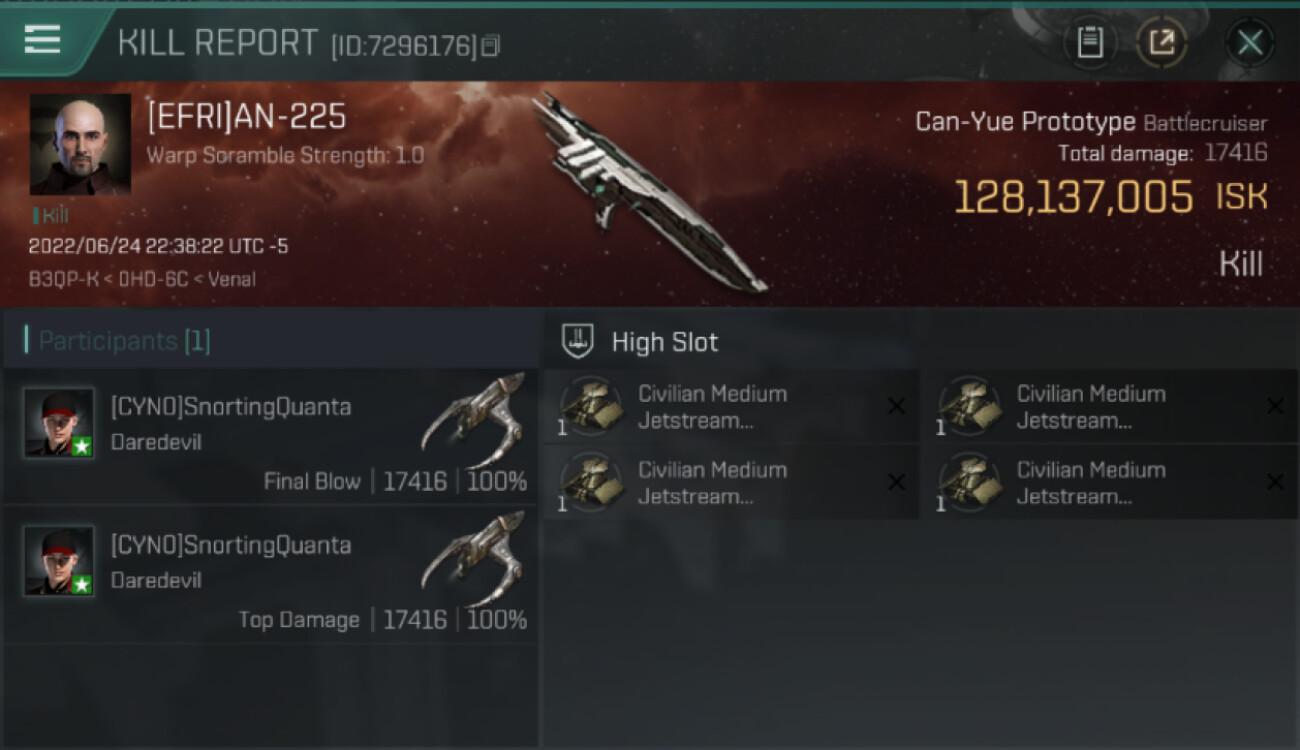
Task: View the victim character portrait
Action: [x=80, y=144]
